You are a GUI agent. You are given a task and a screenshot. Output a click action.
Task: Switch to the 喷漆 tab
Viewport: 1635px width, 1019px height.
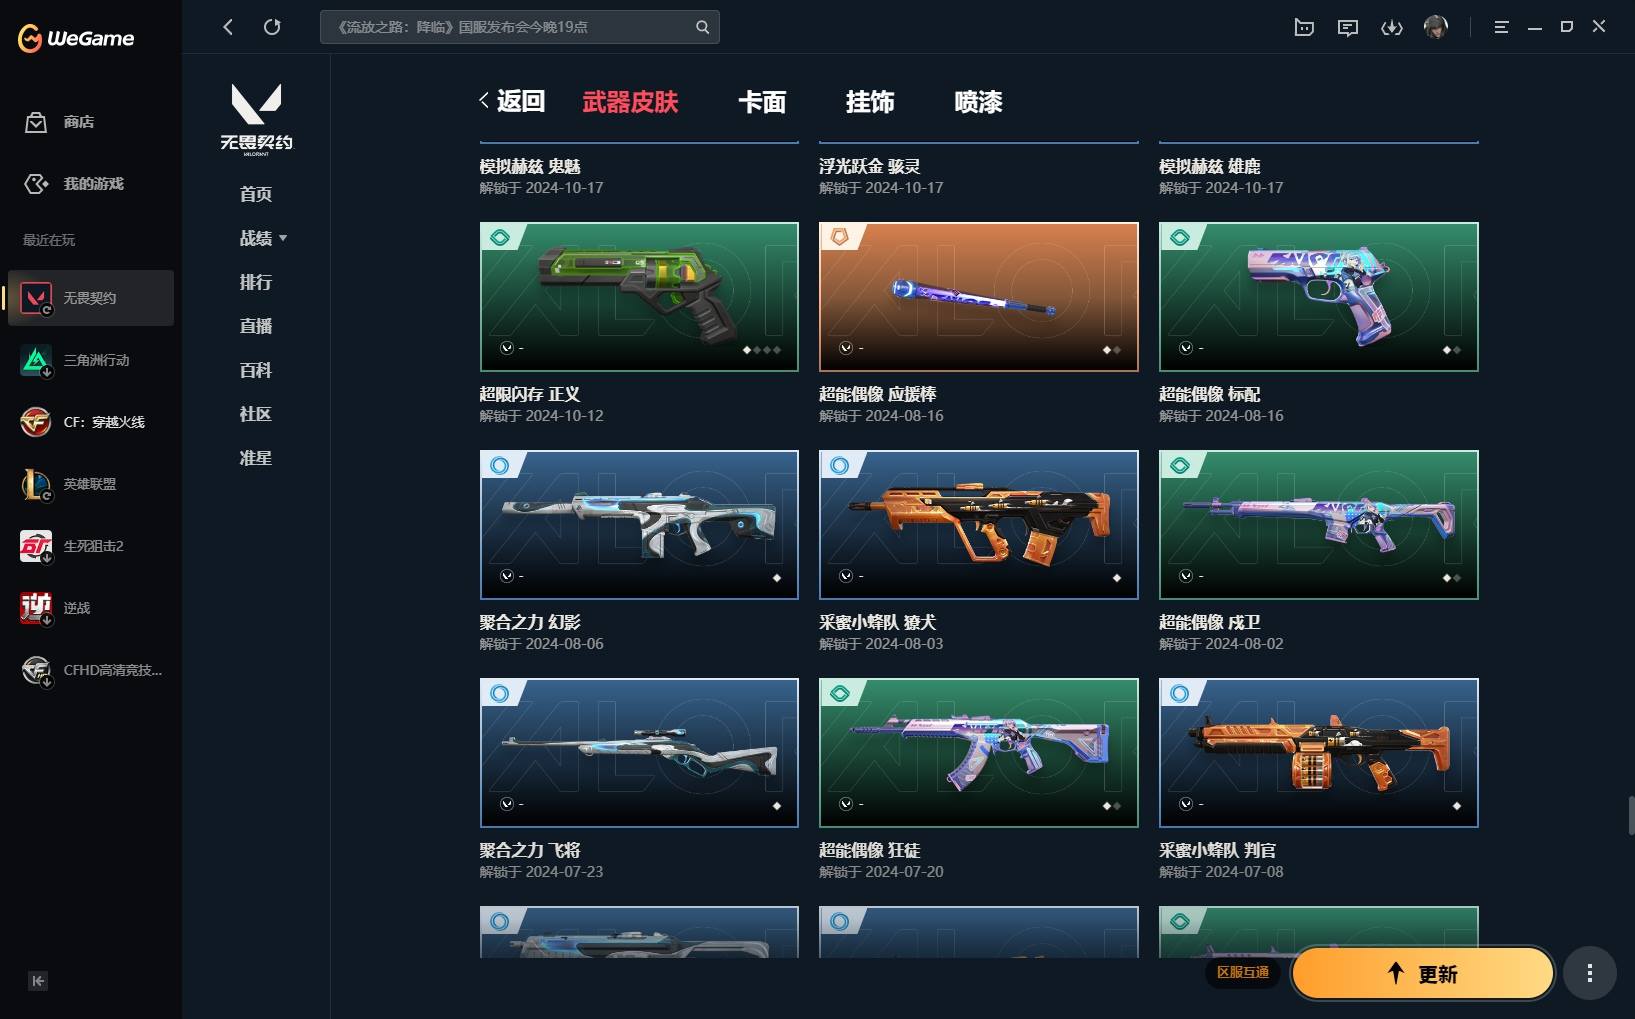click(x=978, y=102)
